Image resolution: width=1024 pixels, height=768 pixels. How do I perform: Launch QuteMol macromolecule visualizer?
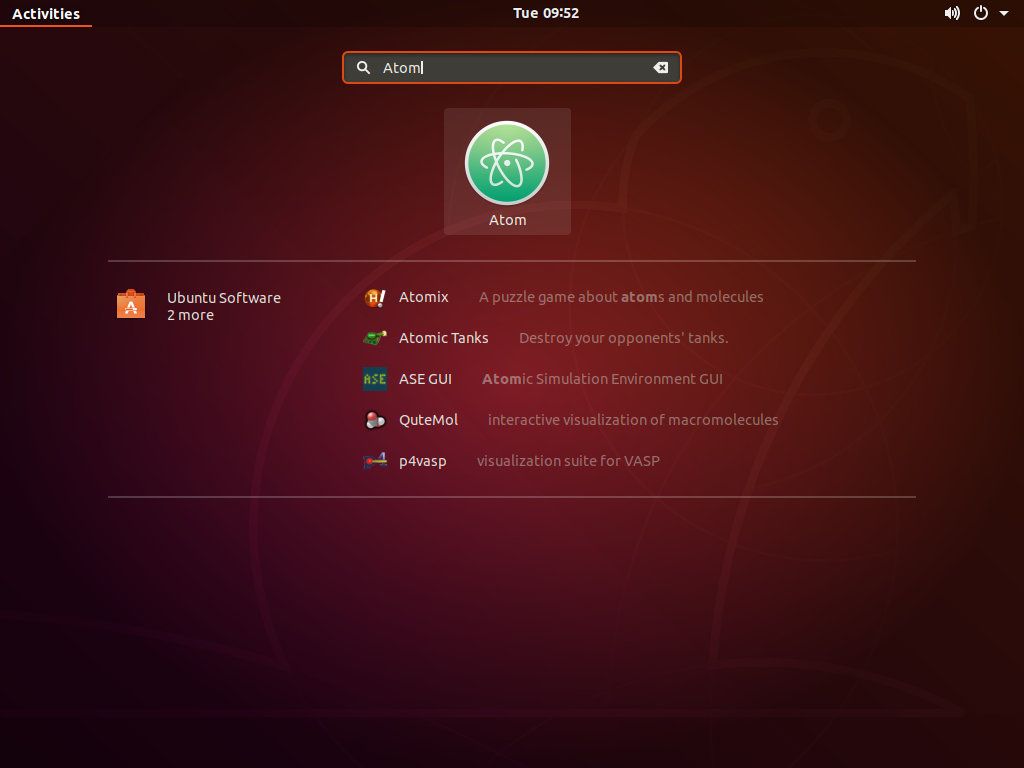click(x=430, y=420)
